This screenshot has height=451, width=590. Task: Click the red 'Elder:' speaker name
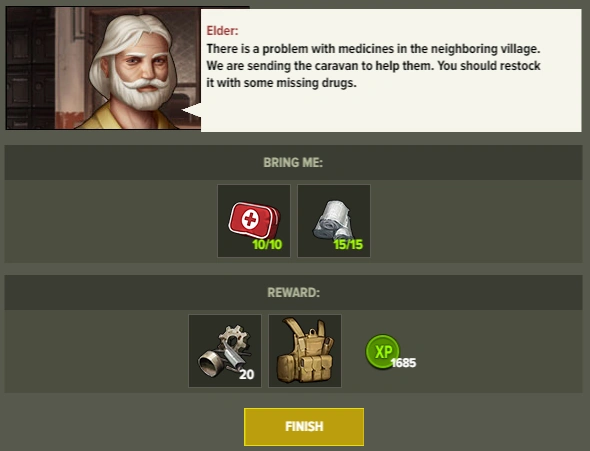[222, 31]
